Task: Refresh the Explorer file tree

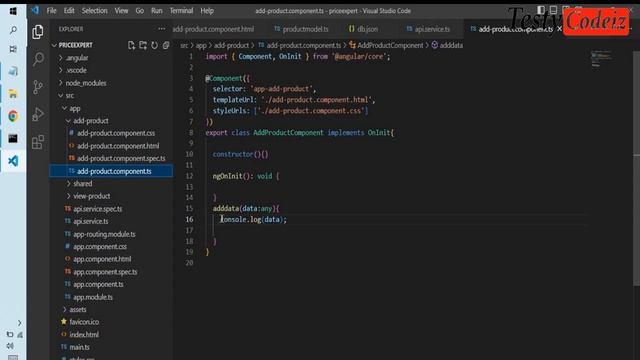Action: 154,45
